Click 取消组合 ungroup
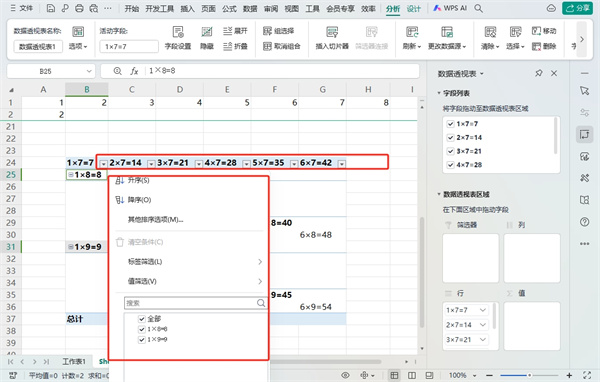Image resolution: width=600 pixels, height=382 pixels. [x=282, y=46]
